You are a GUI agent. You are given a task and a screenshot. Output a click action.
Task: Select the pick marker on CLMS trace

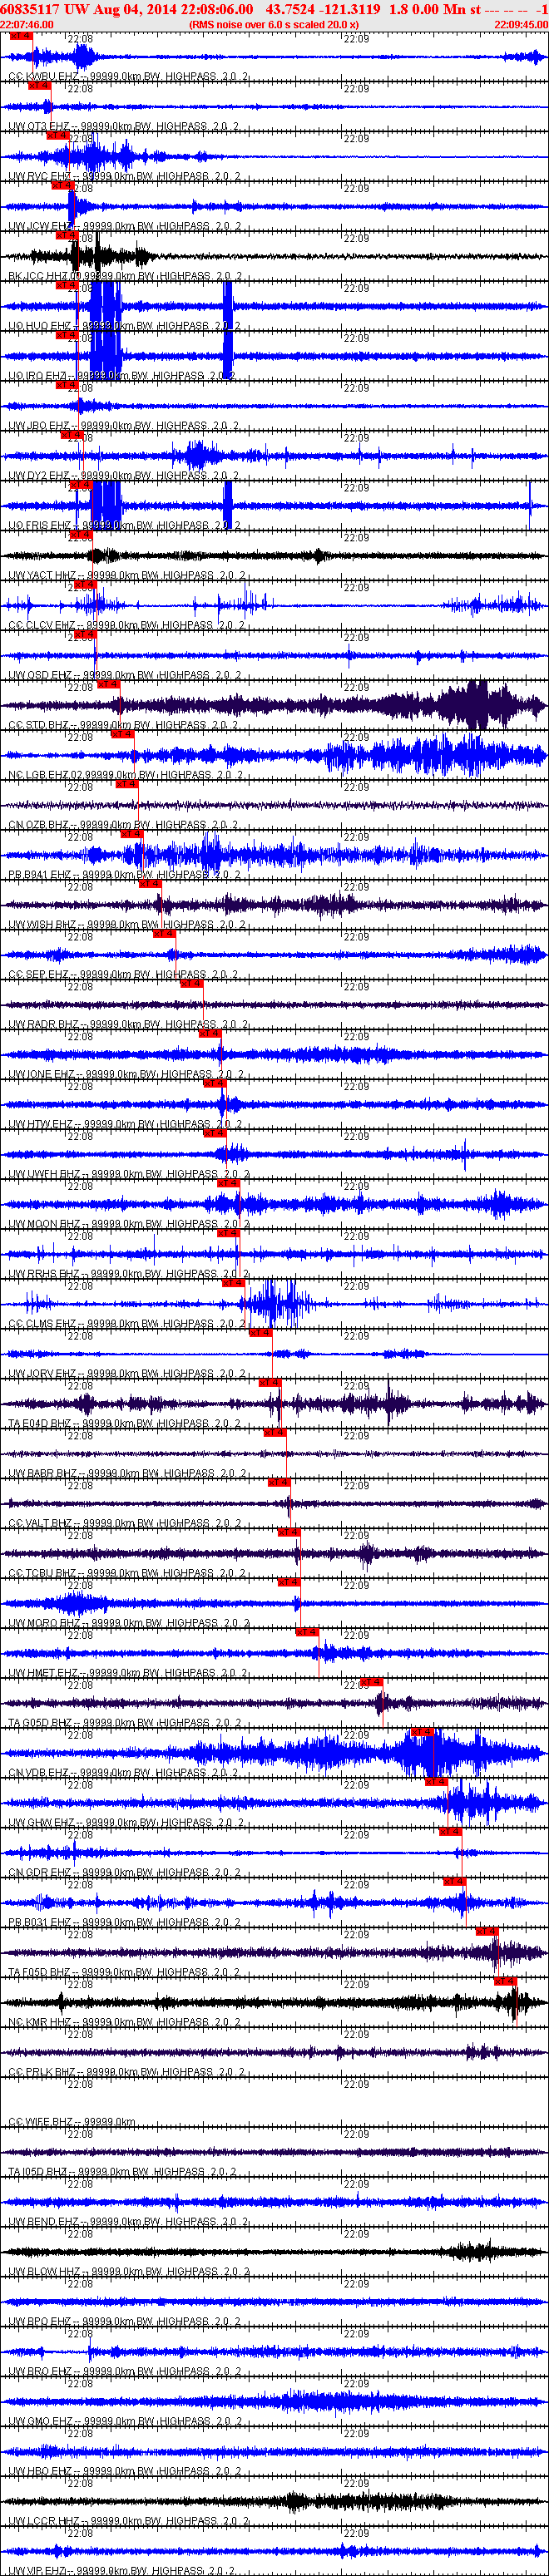[233, 1283]
